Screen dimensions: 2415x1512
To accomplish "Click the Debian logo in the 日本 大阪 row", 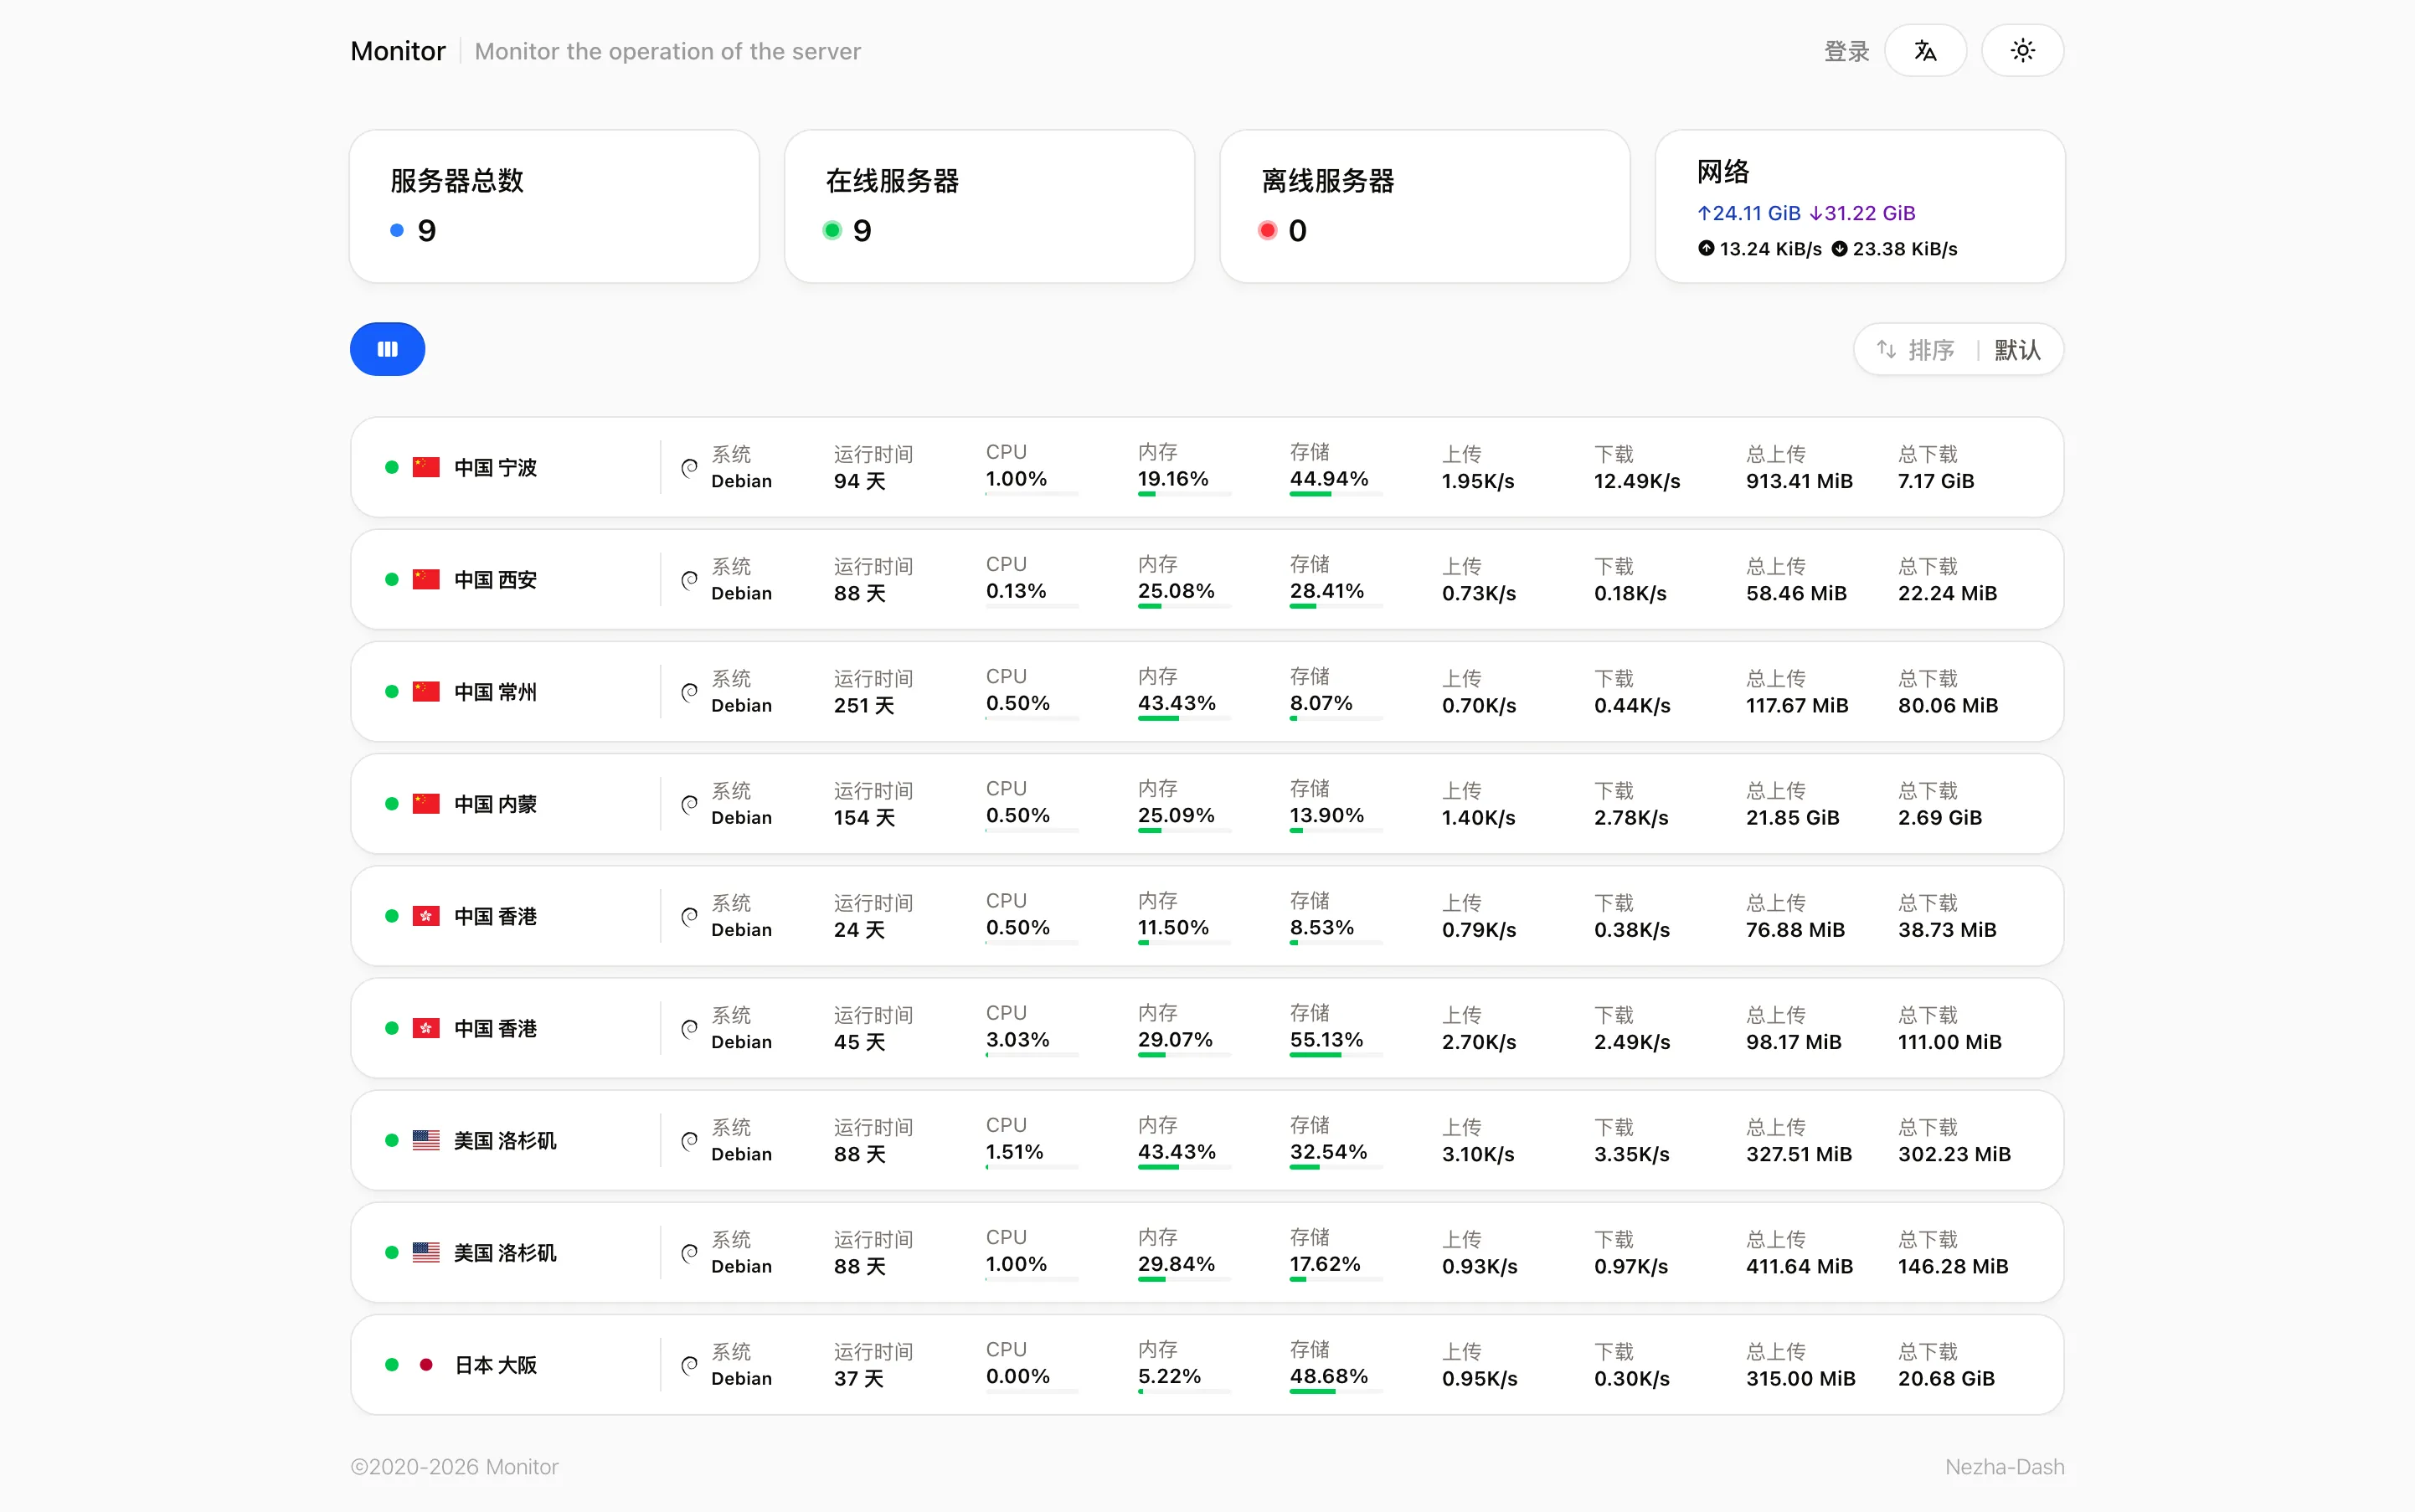I will tap(689, 1365).
